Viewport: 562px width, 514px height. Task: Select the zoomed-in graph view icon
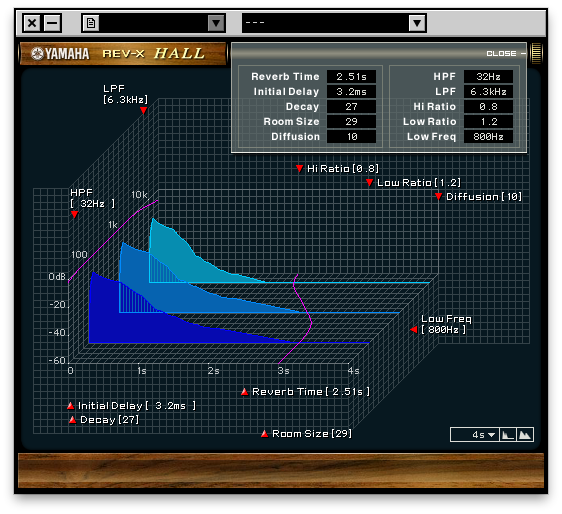(x=508, y=435)
